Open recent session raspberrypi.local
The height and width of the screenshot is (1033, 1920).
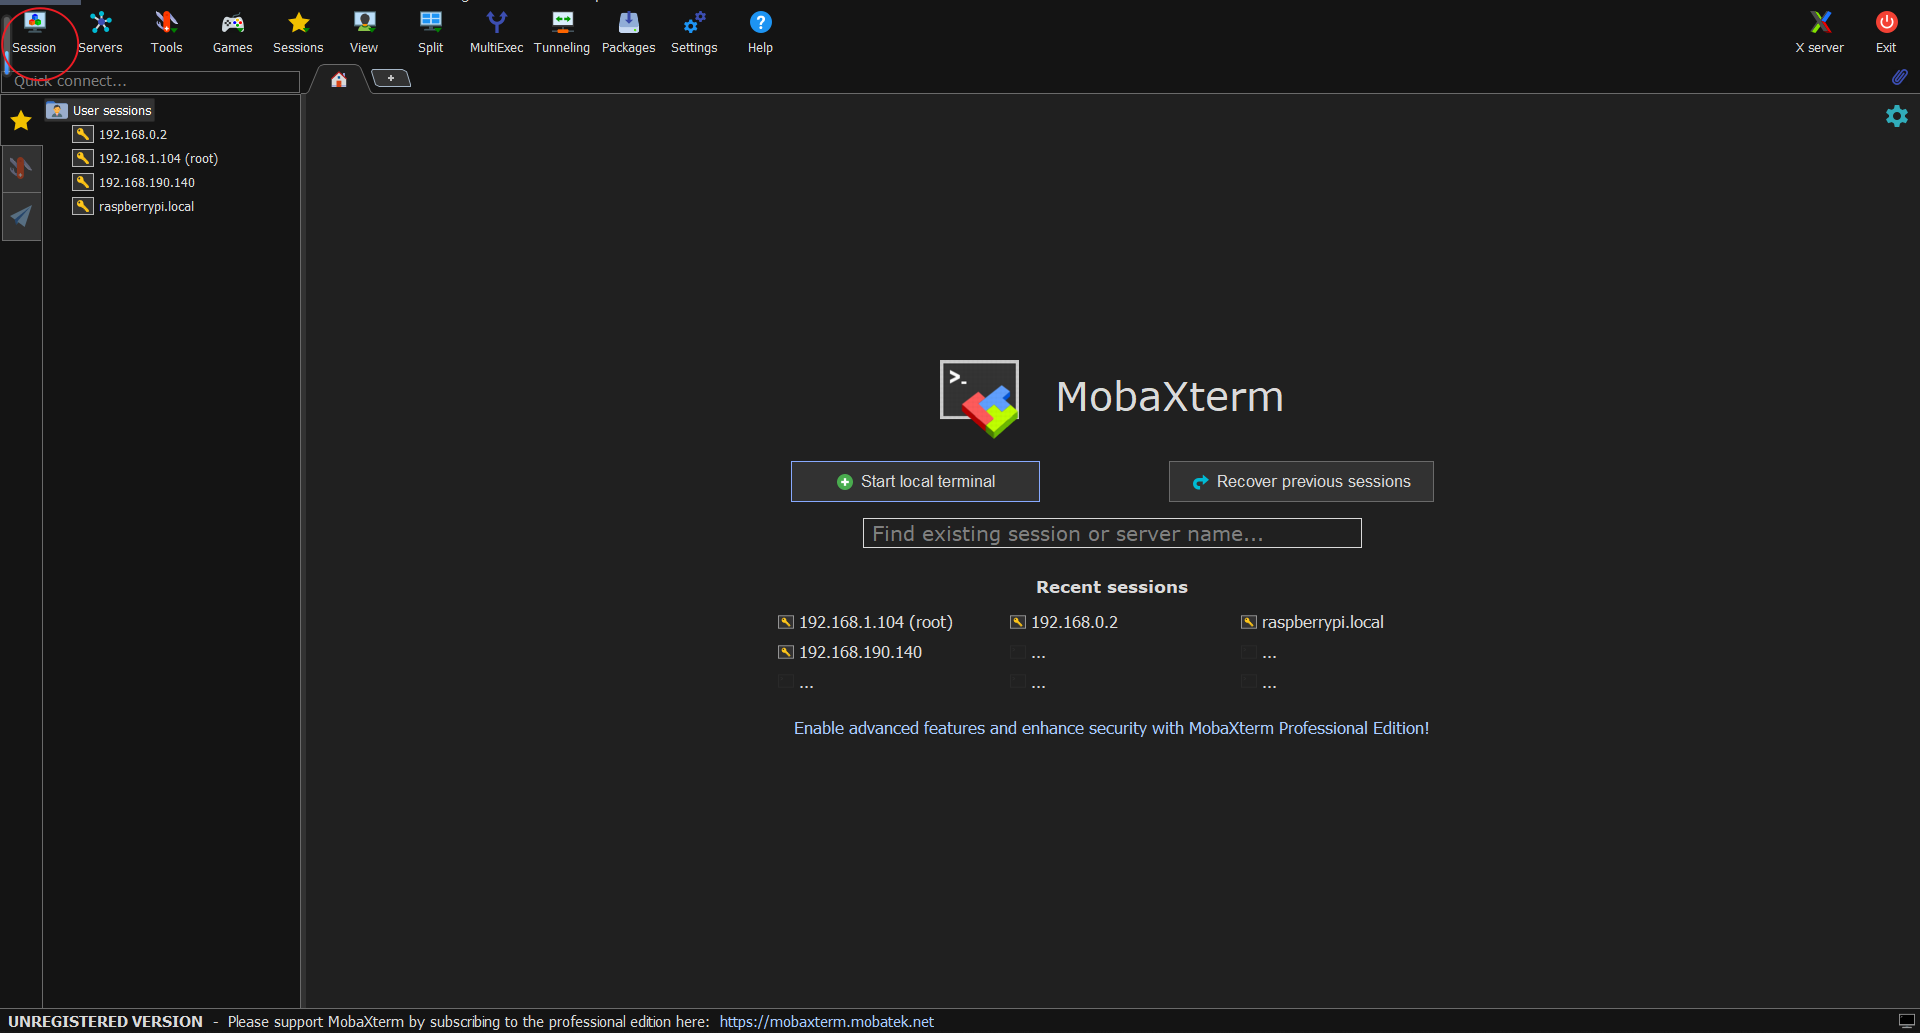click(1312, 622)
